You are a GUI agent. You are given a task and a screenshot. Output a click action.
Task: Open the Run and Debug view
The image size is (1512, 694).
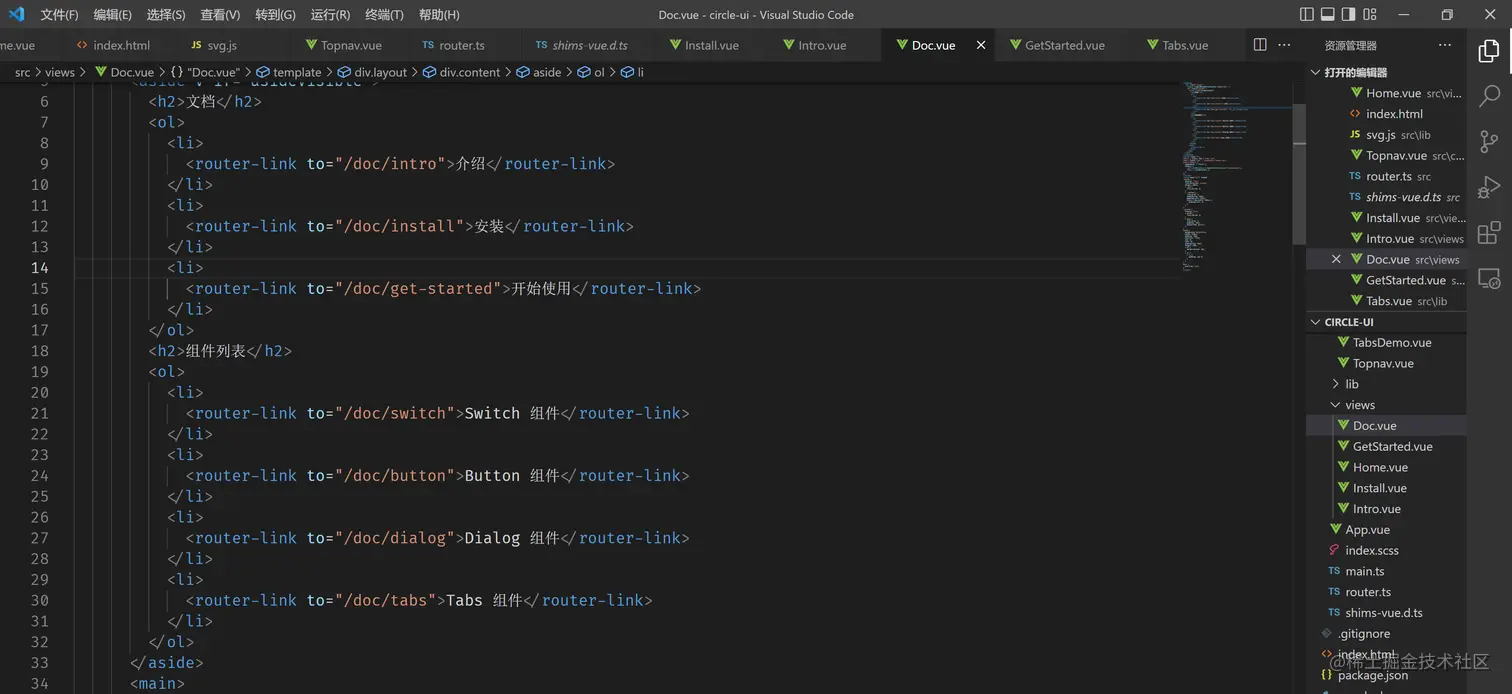(1489, 187)
